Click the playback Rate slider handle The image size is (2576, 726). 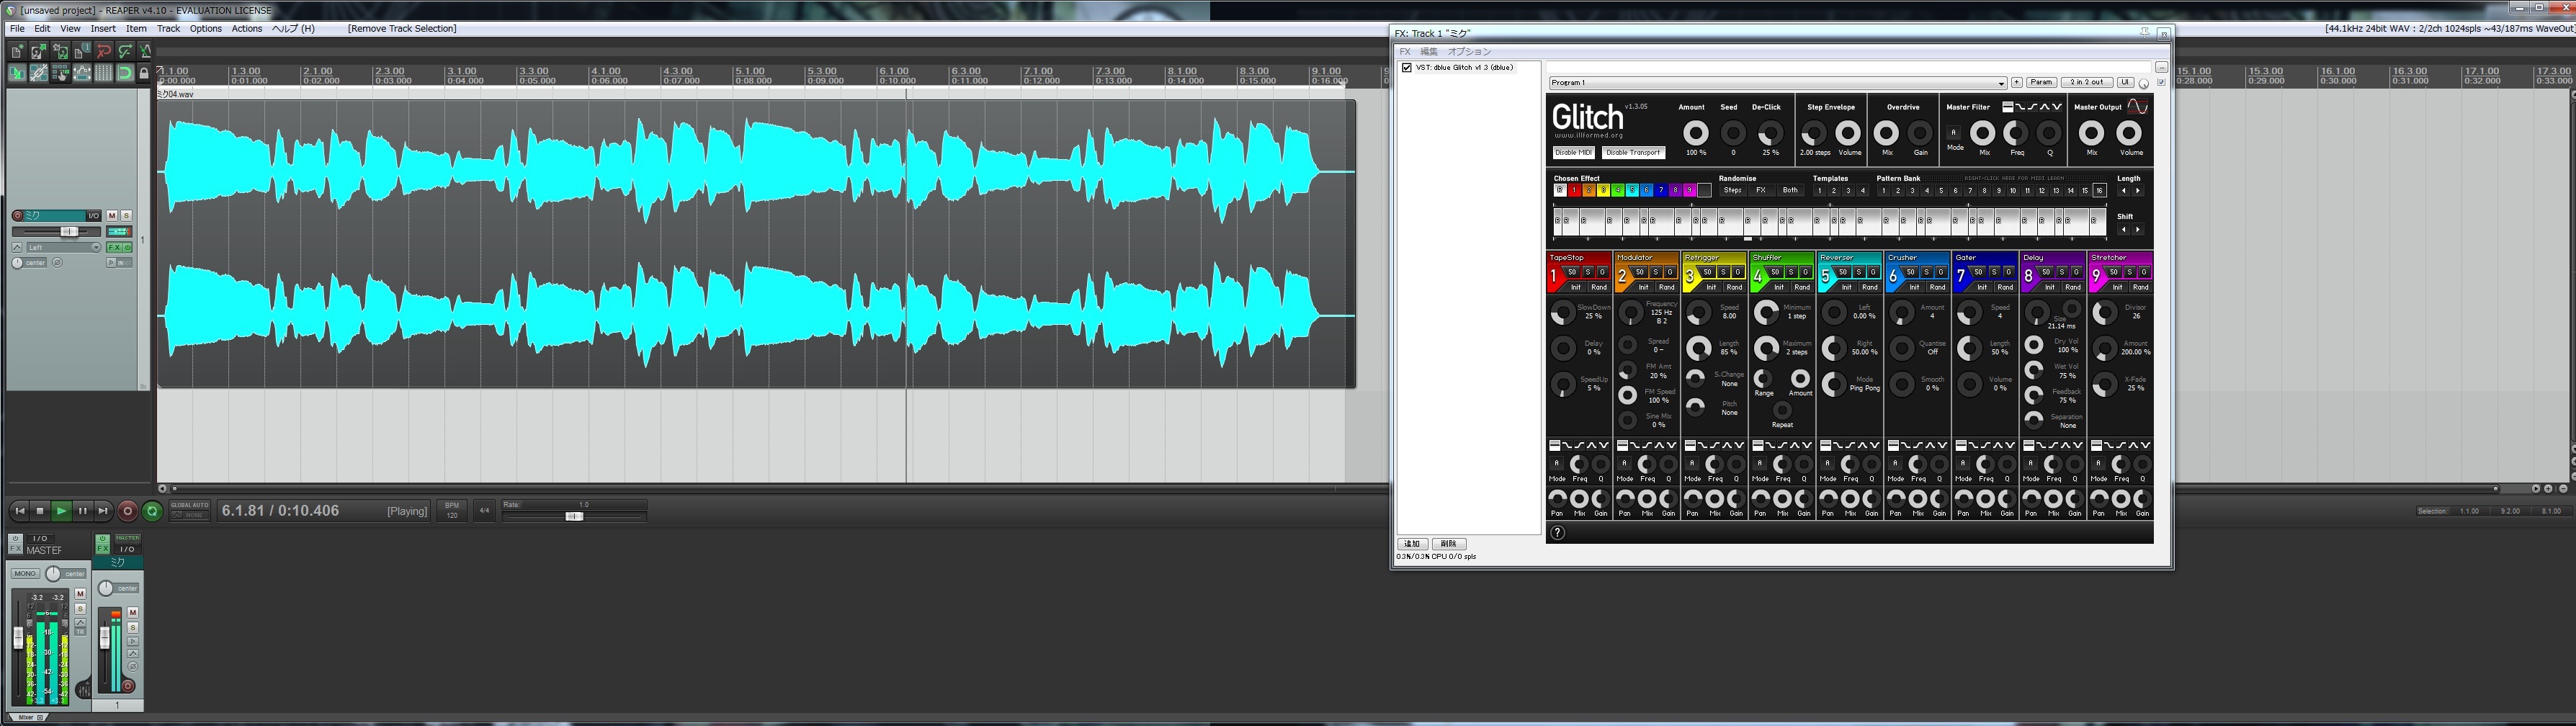click(x=574, y=517)
